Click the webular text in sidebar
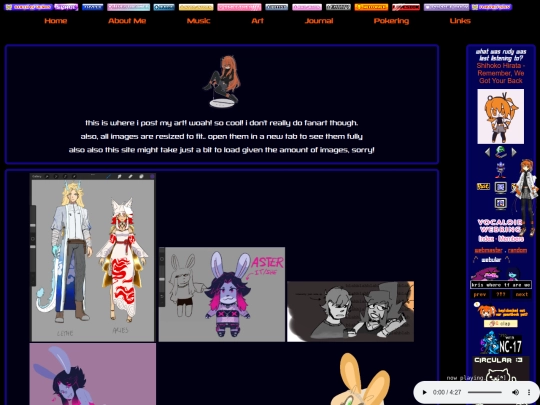 pyautogui.click(x=491, y=260)
